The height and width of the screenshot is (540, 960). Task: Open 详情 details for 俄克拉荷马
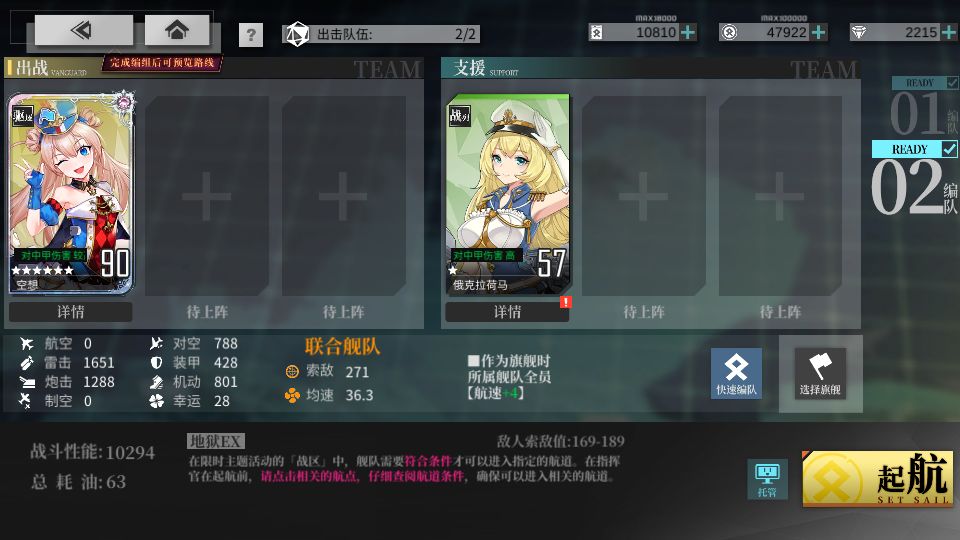point(508,312)
